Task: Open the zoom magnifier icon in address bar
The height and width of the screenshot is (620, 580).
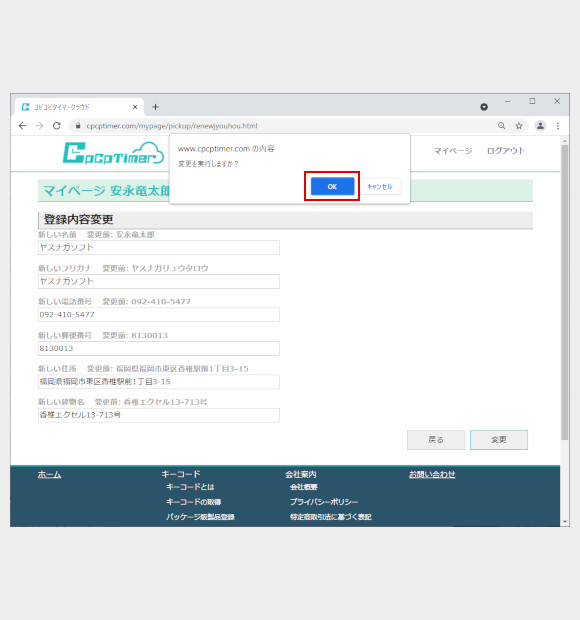Action: point(501,126)
